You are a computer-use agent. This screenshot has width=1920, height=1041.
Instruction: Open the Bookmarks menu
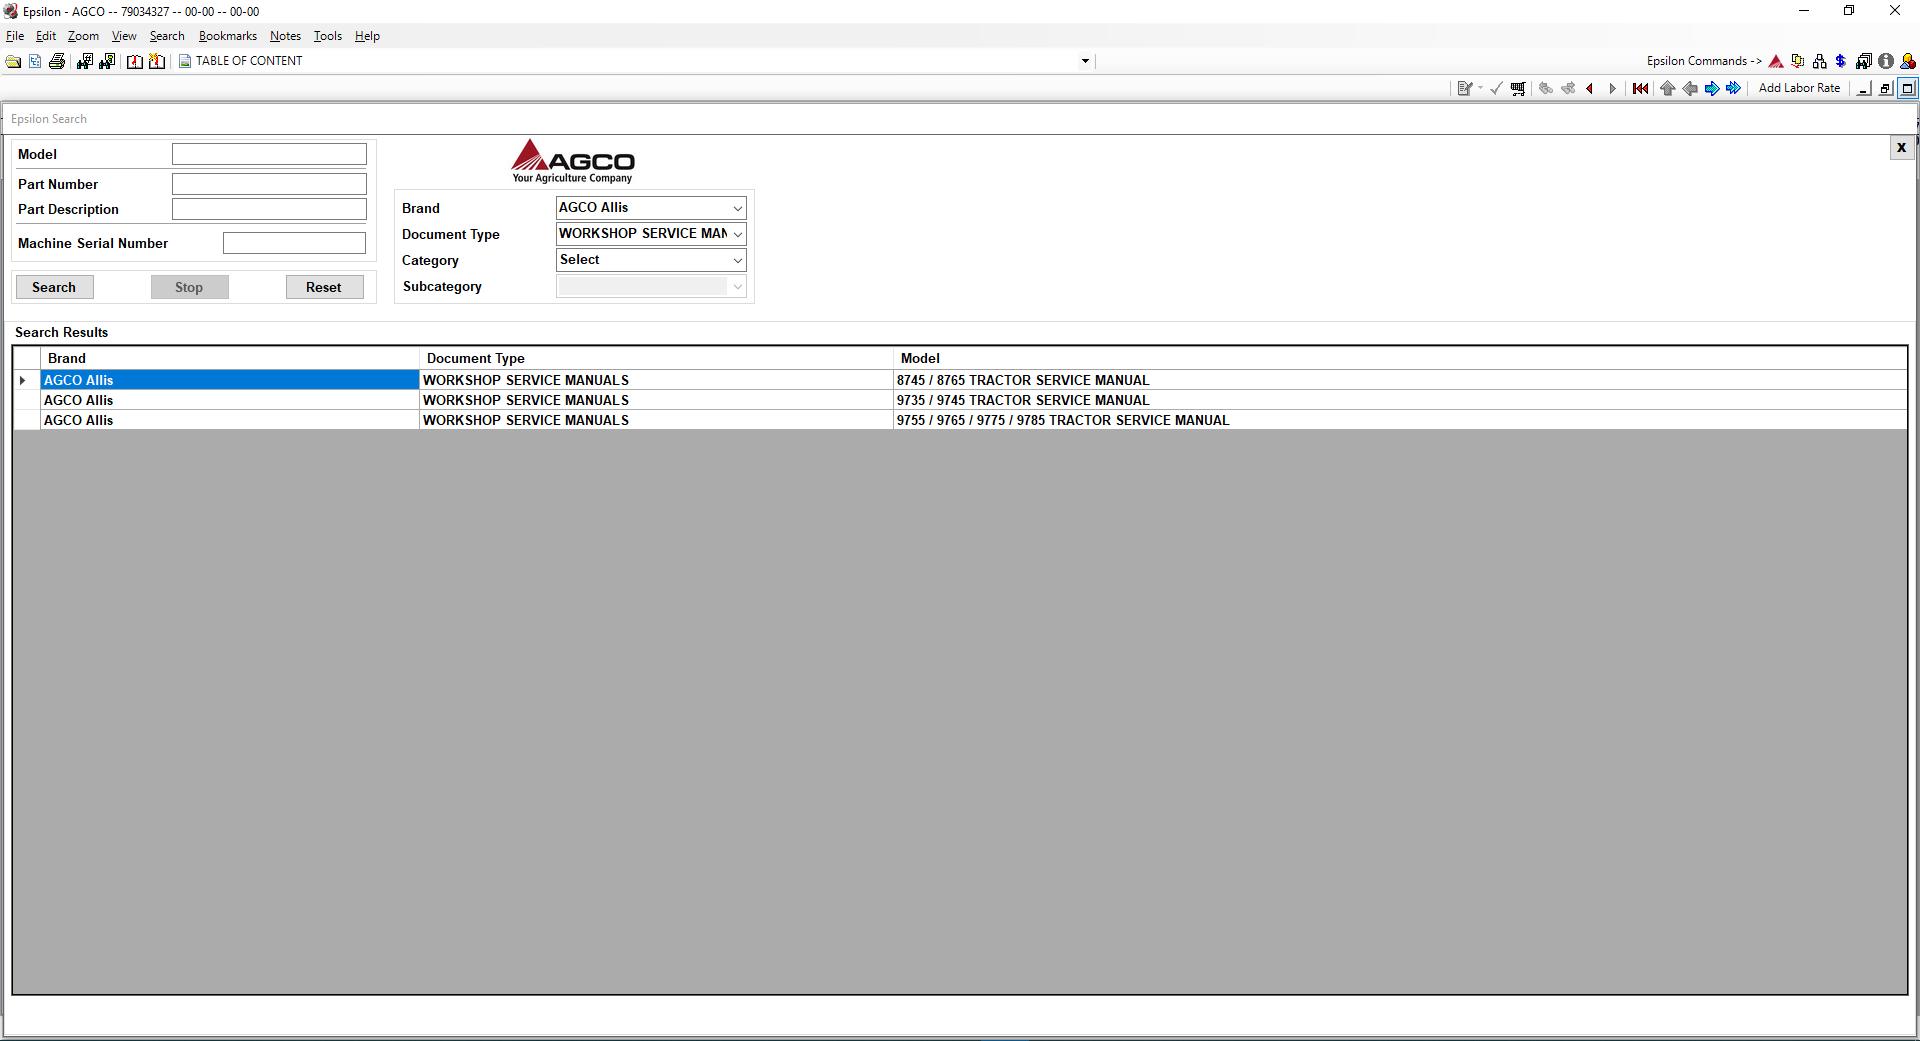point(228,36)
